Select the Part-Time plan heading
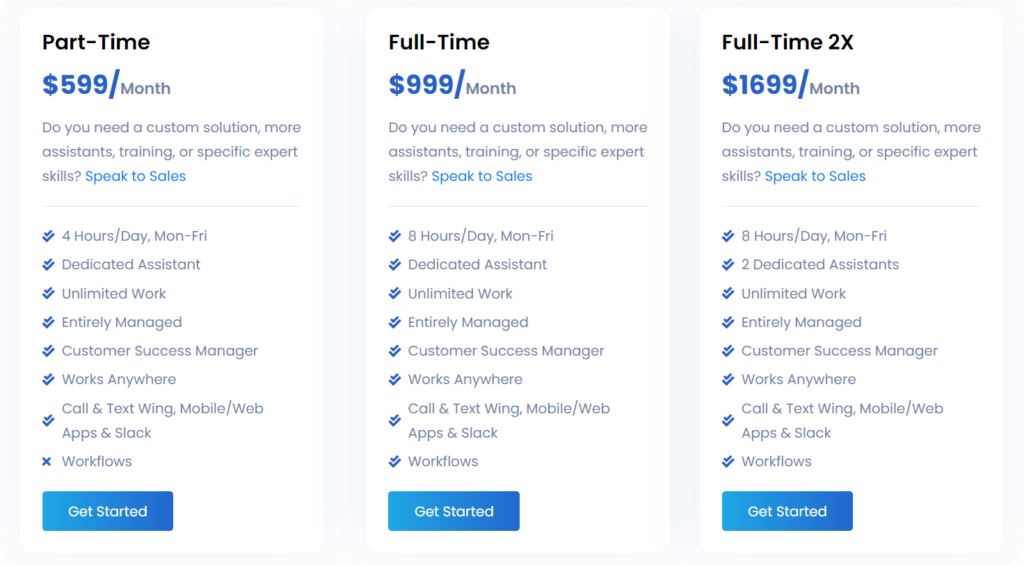 tap(96, 42)
